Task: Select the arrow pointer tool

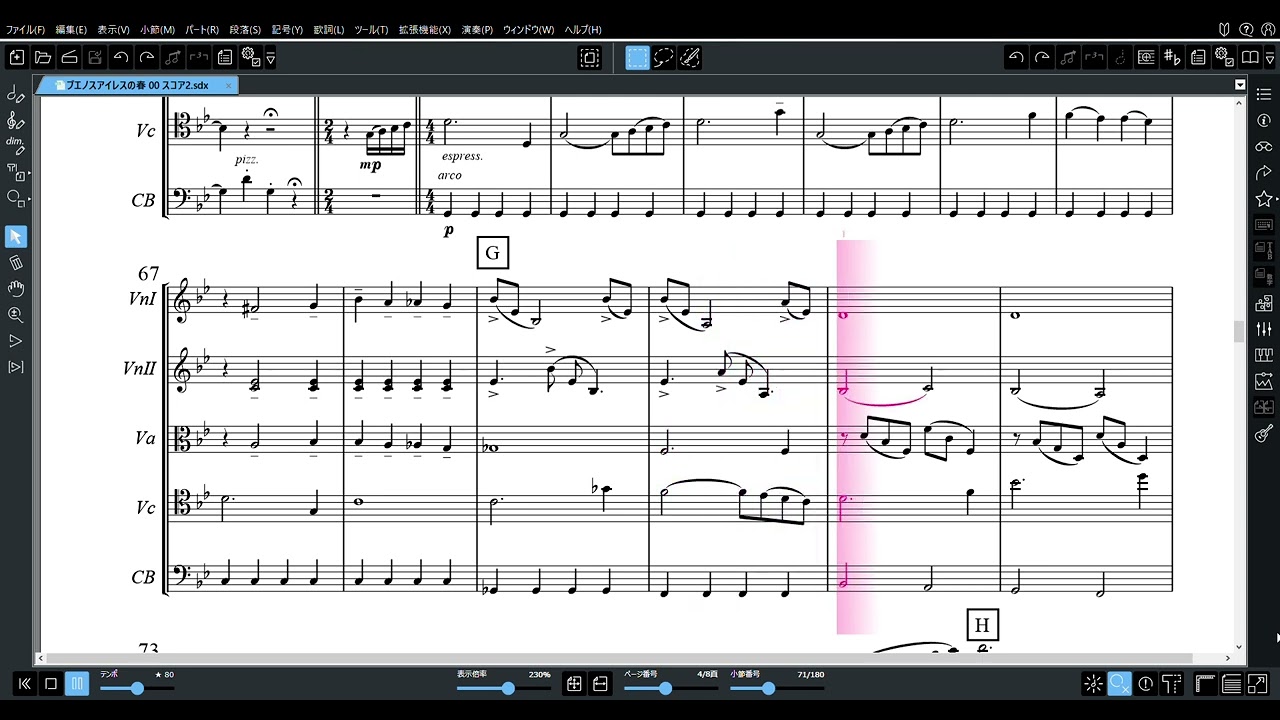Action: [x=15, y=237]
